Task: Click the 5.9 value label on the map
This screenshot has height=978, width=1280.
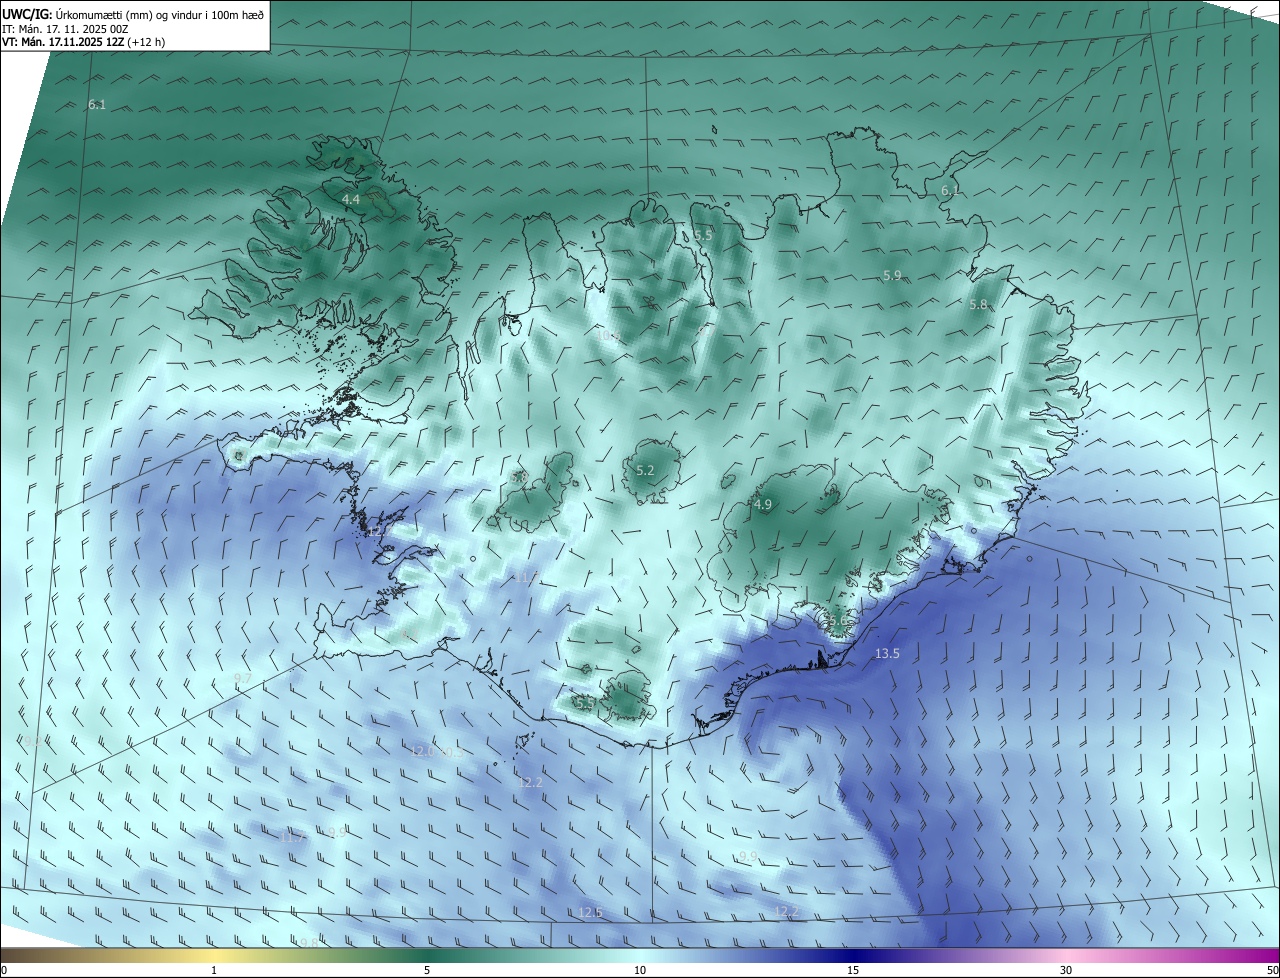Action: (892, 275)
